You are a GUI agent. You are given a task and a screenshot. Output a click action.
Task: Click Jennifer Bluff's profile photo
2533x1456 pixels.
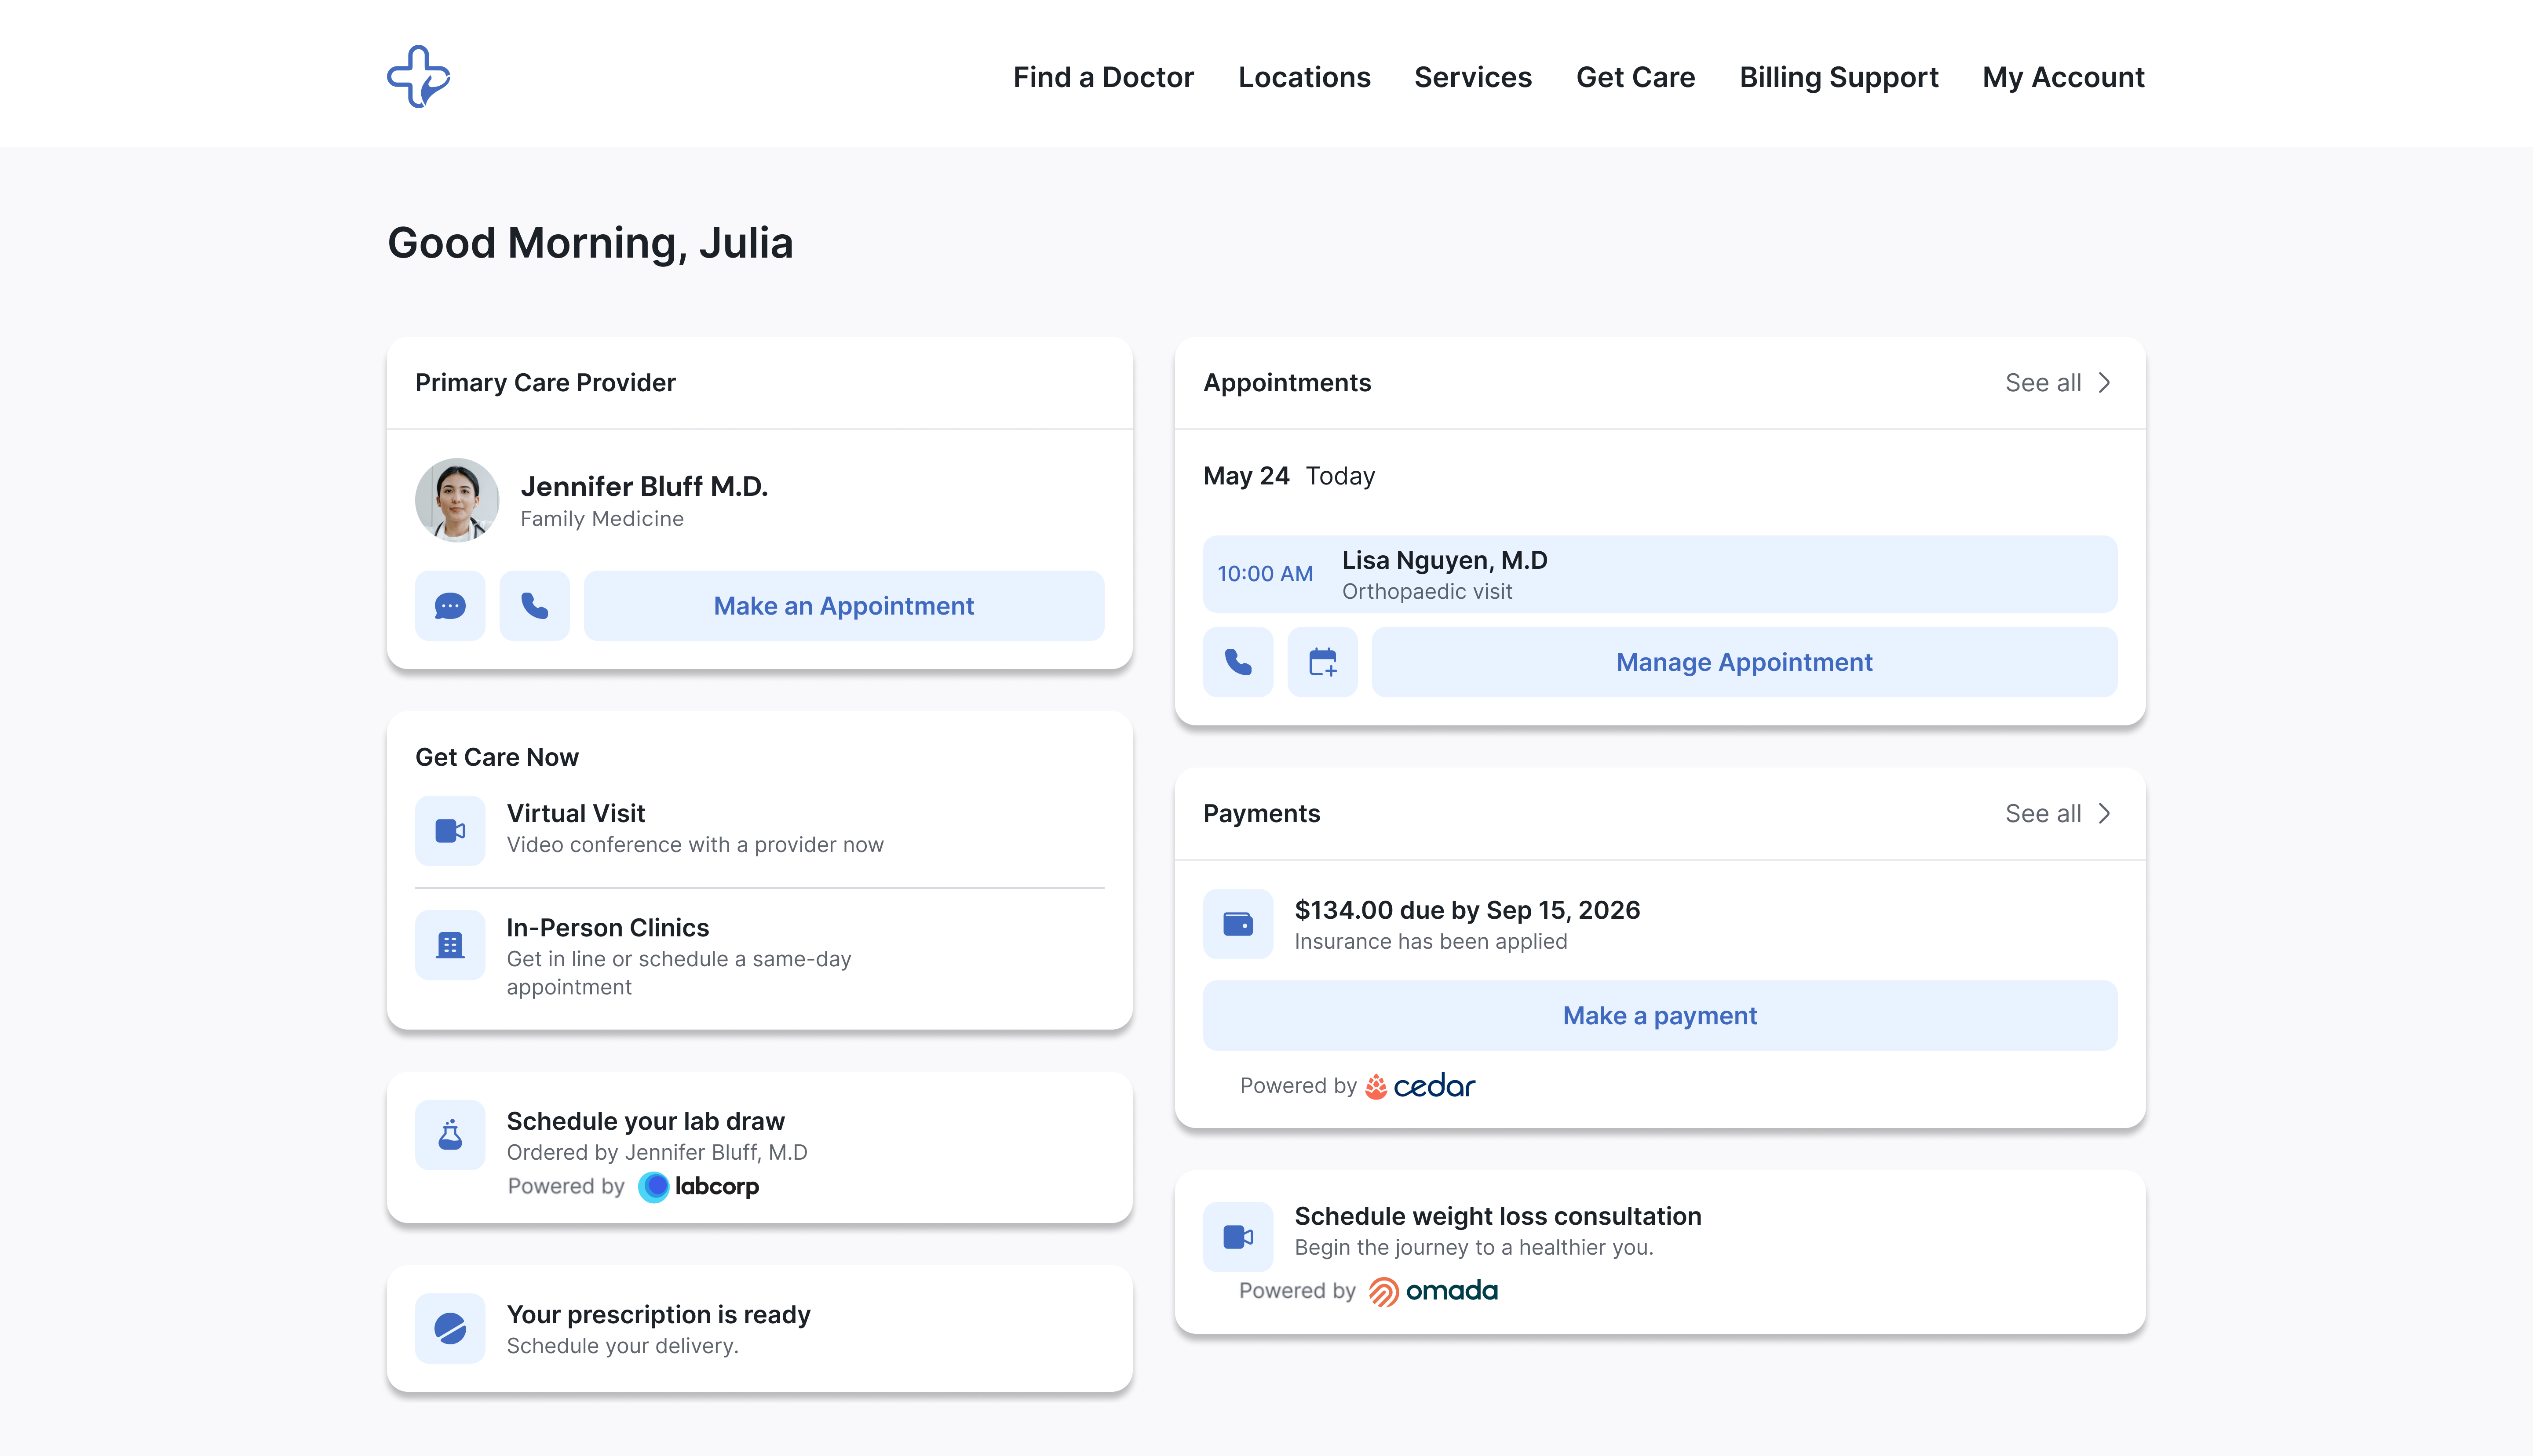click(456, 500)
